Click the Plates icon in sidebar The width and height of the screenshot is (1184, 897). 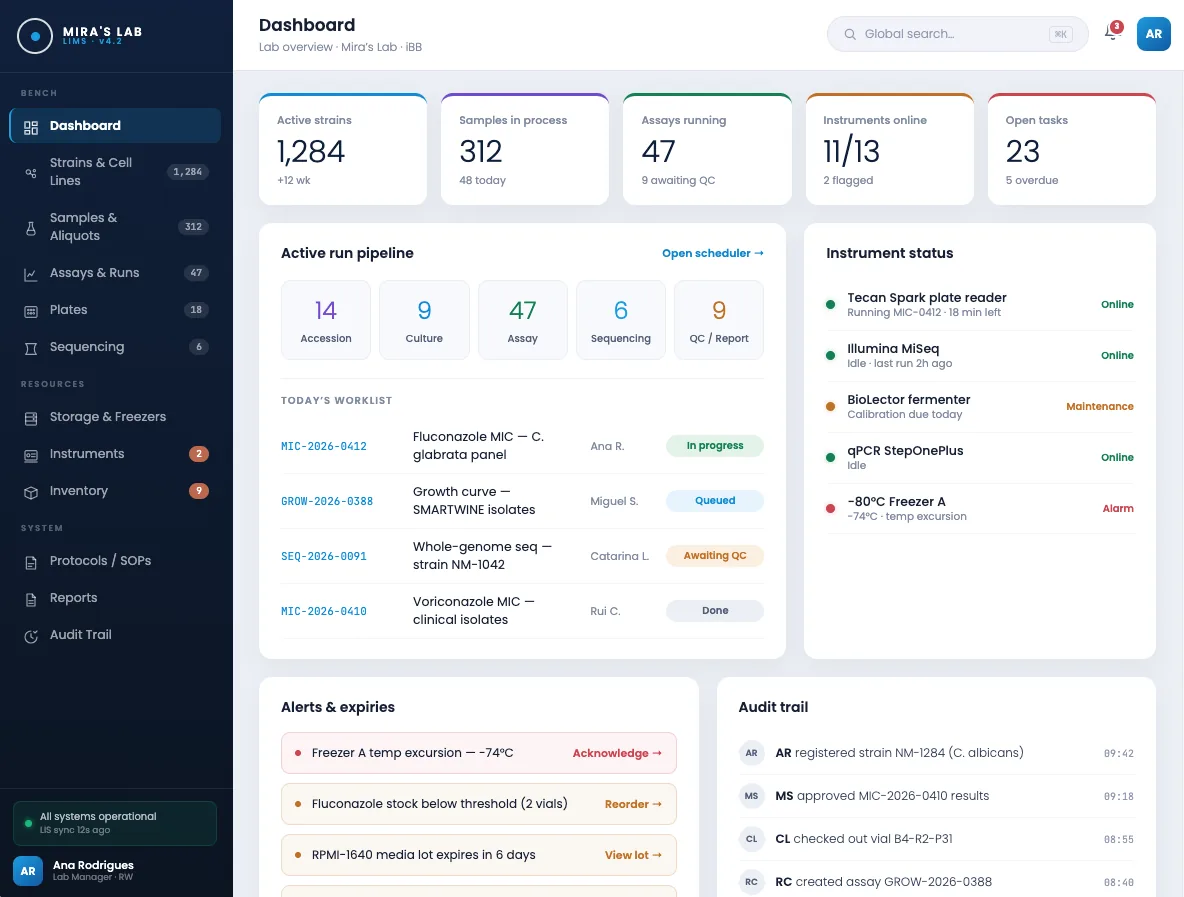31,311
